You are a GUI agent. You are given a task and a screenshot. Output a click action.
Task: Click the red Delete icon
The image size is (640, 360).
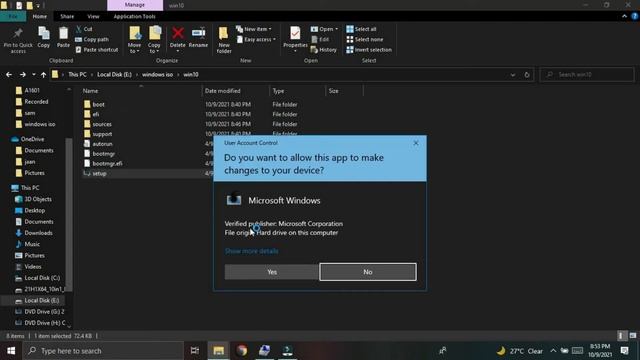click(x=178, y=33)
